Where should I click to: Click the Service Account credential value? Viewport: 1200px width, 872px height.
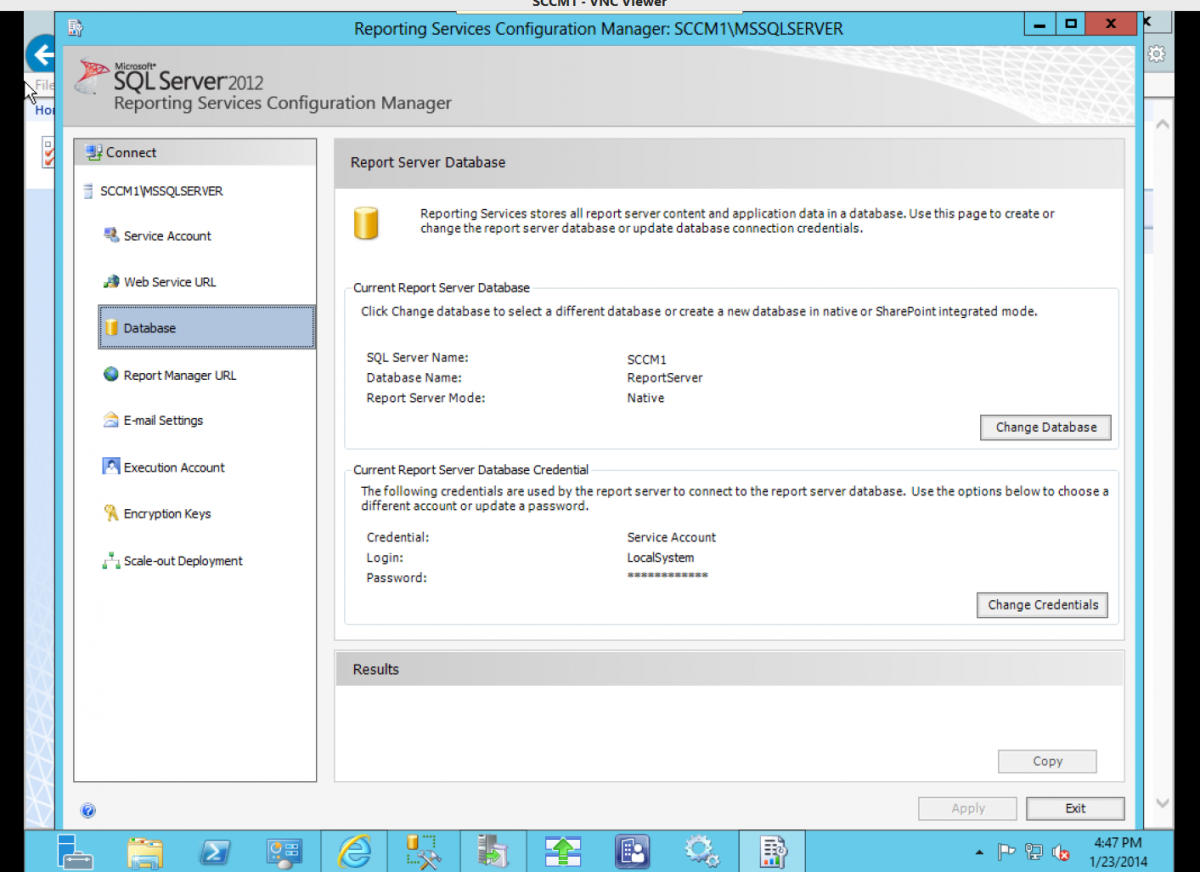coord(672,537)
